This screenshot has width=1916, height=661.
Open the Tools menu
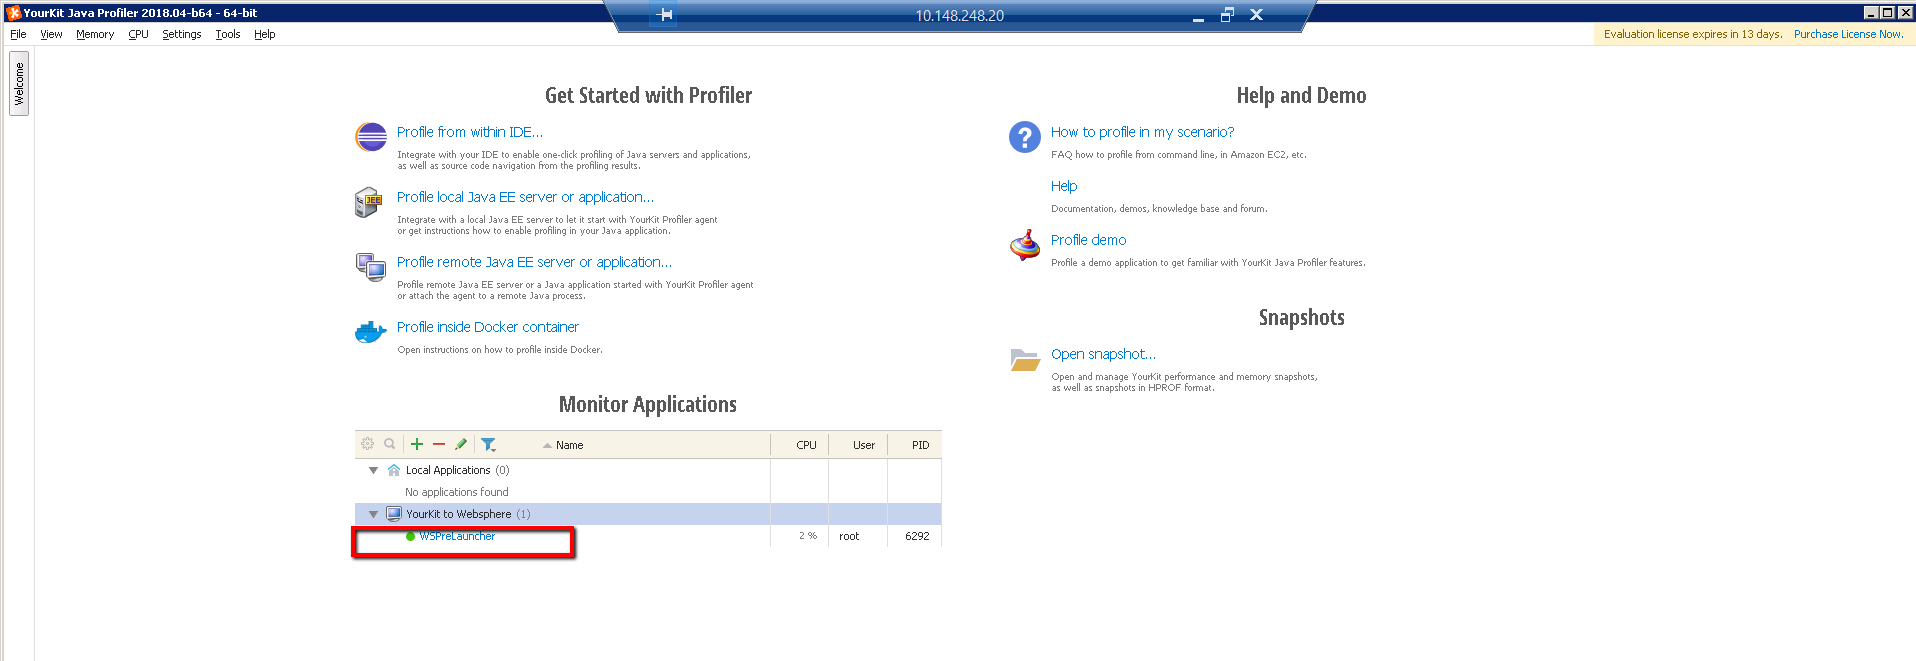(x=228, y=34)
